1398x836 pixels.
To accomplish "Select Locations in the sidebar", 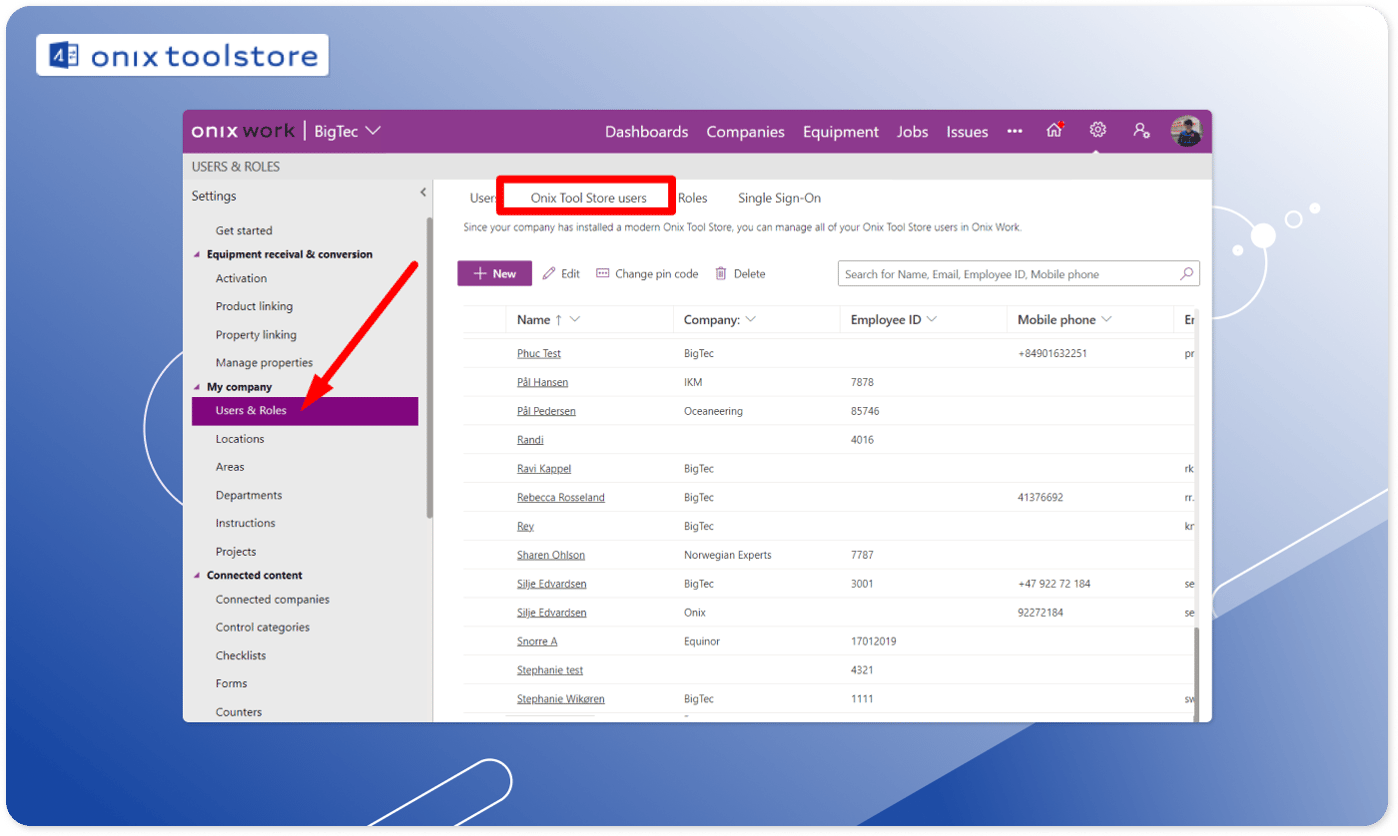I will click(240, 439).
